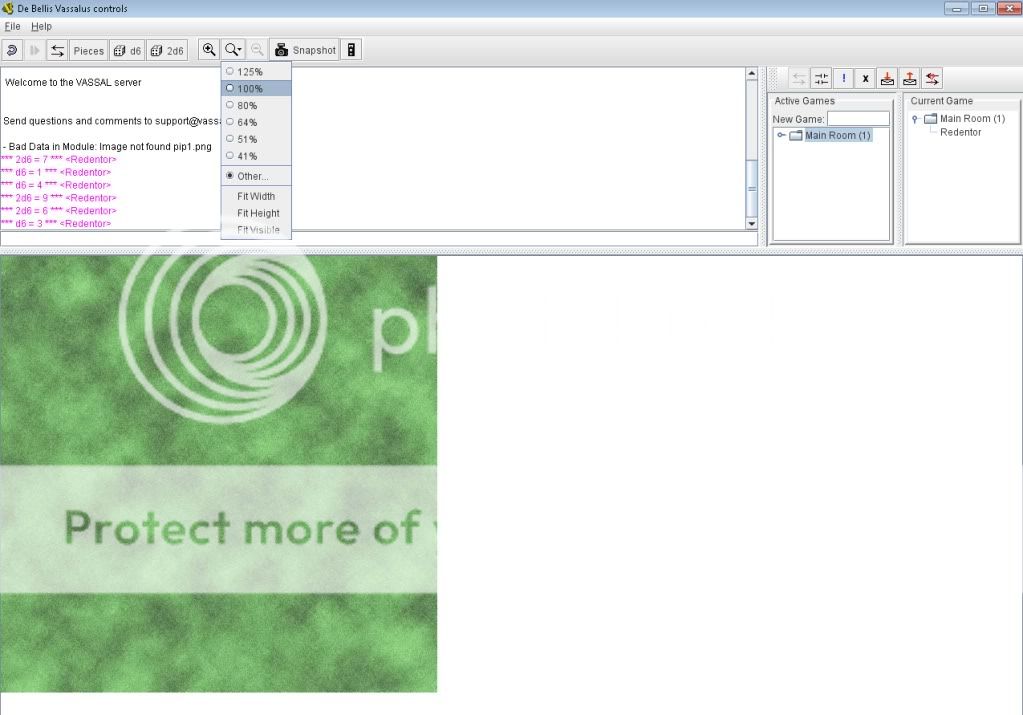
Task: Collapse Main Room node under Active Games
Action: point(781,136)
